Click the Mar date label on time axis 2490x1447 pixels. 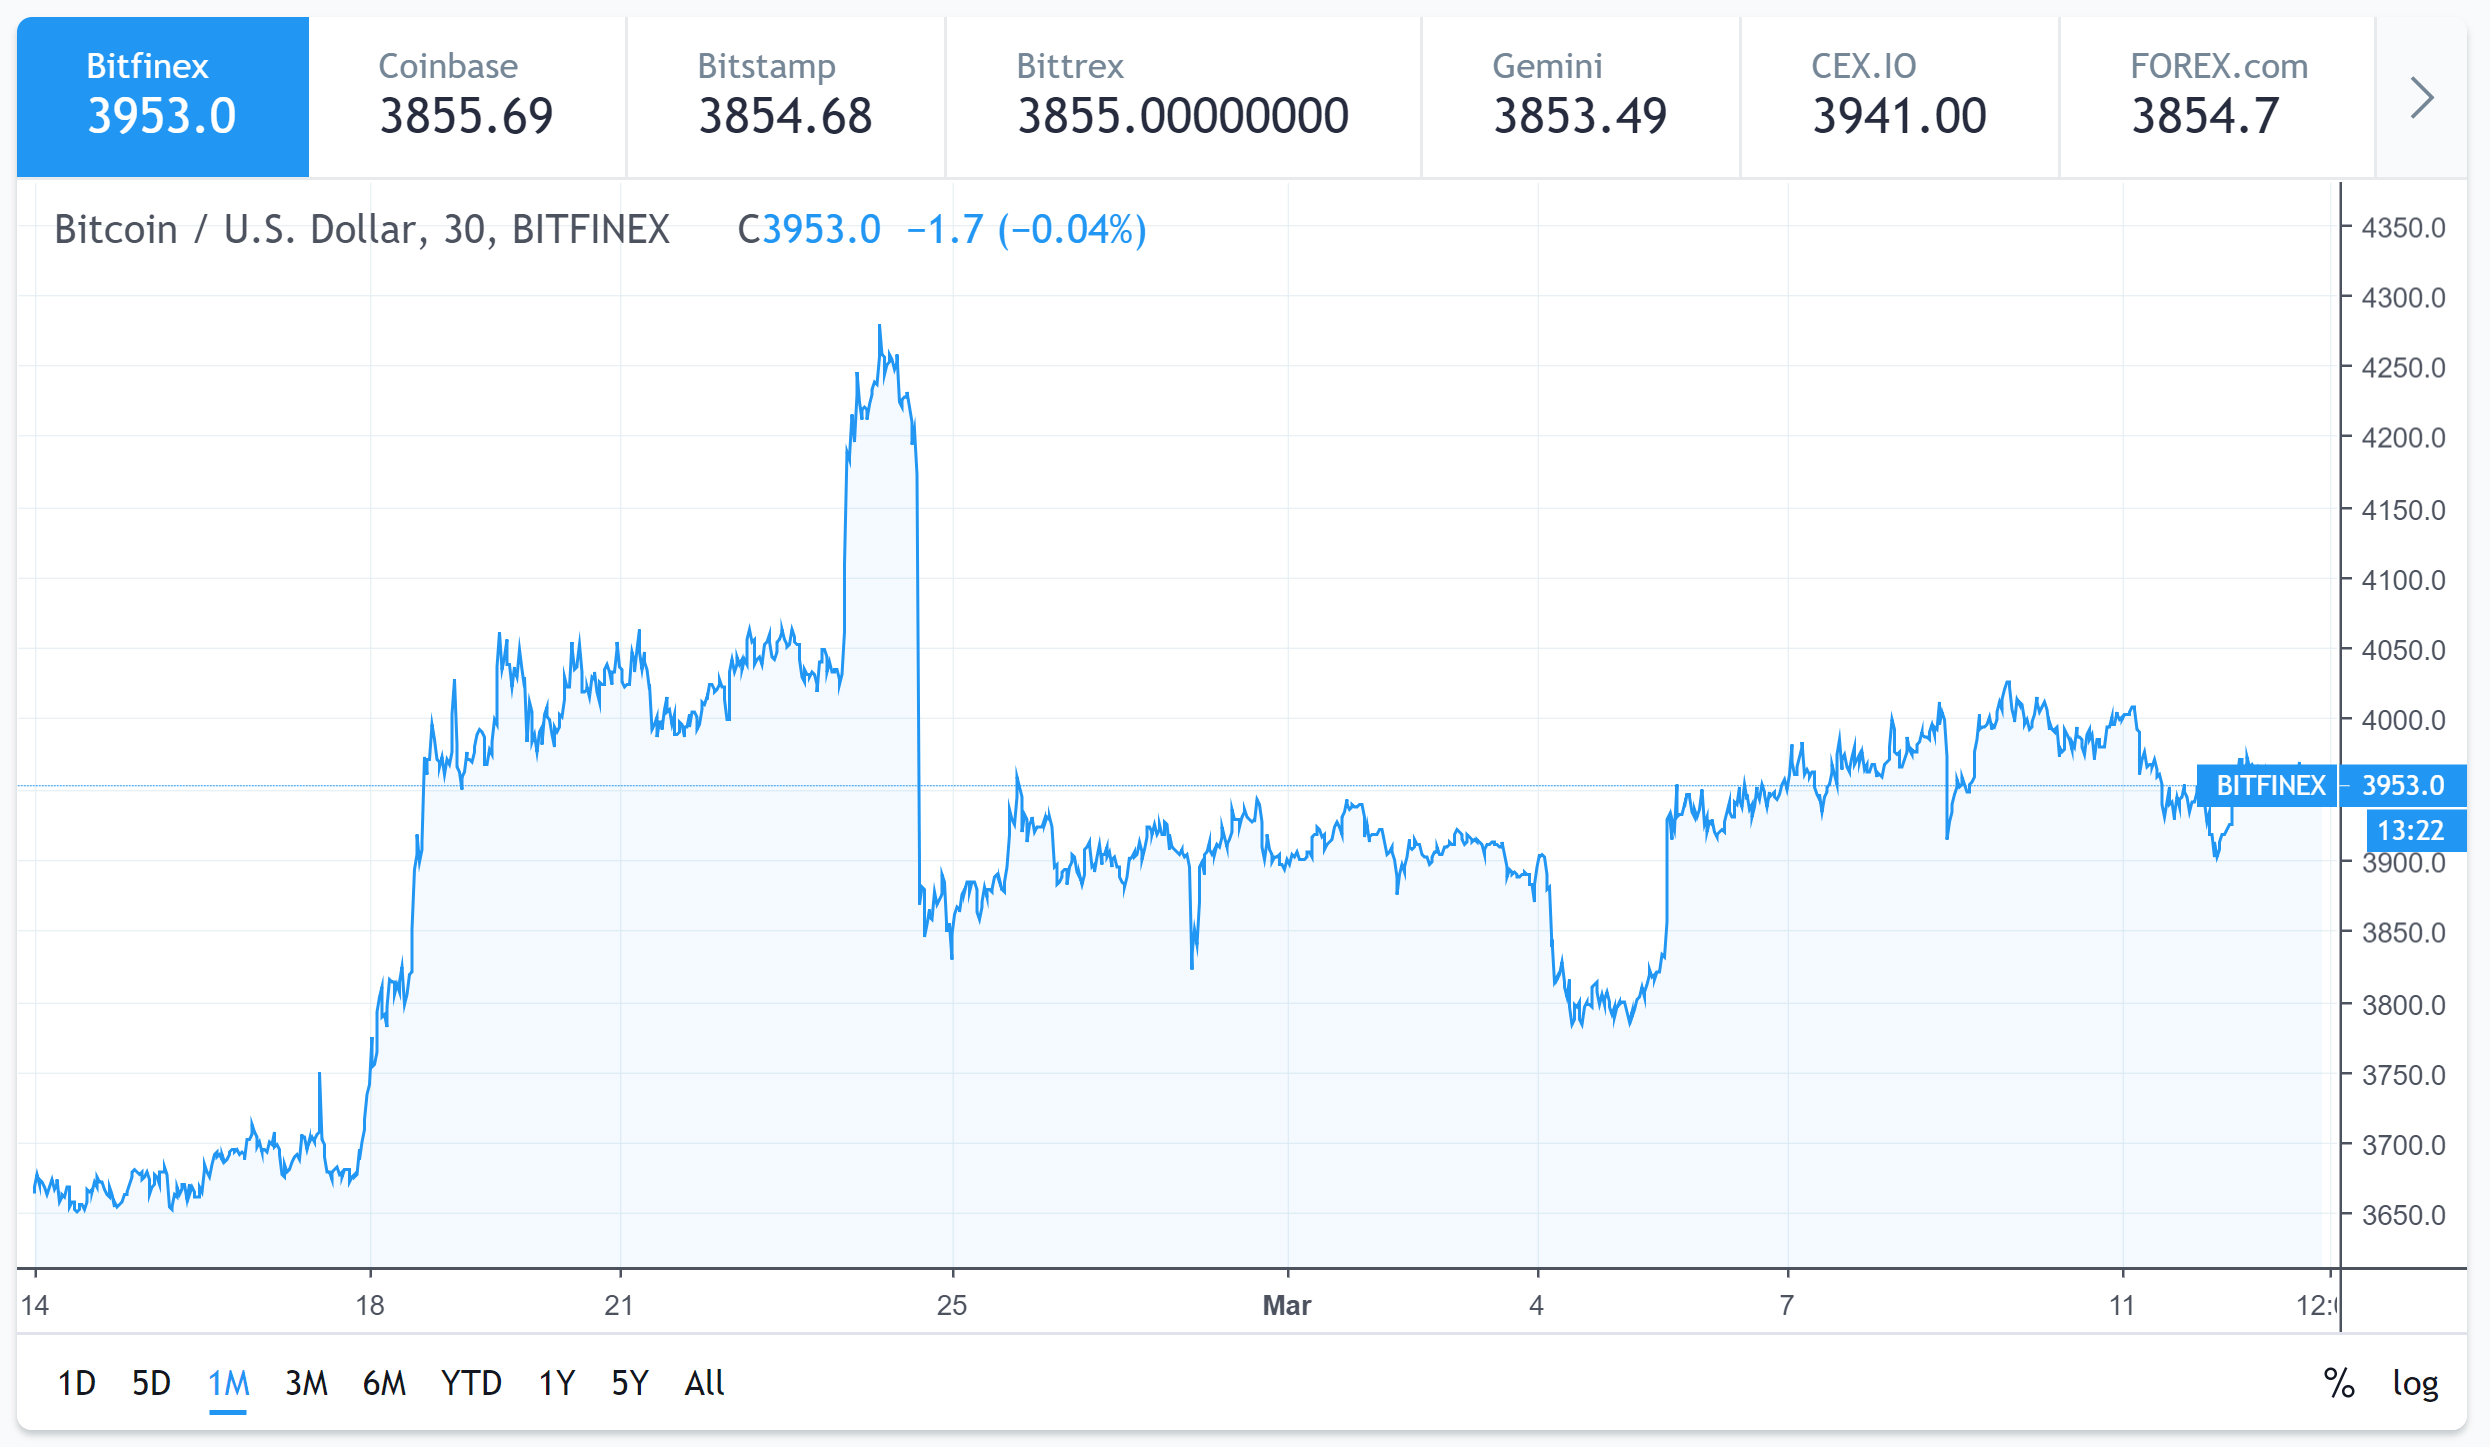pos(1287,1305)
